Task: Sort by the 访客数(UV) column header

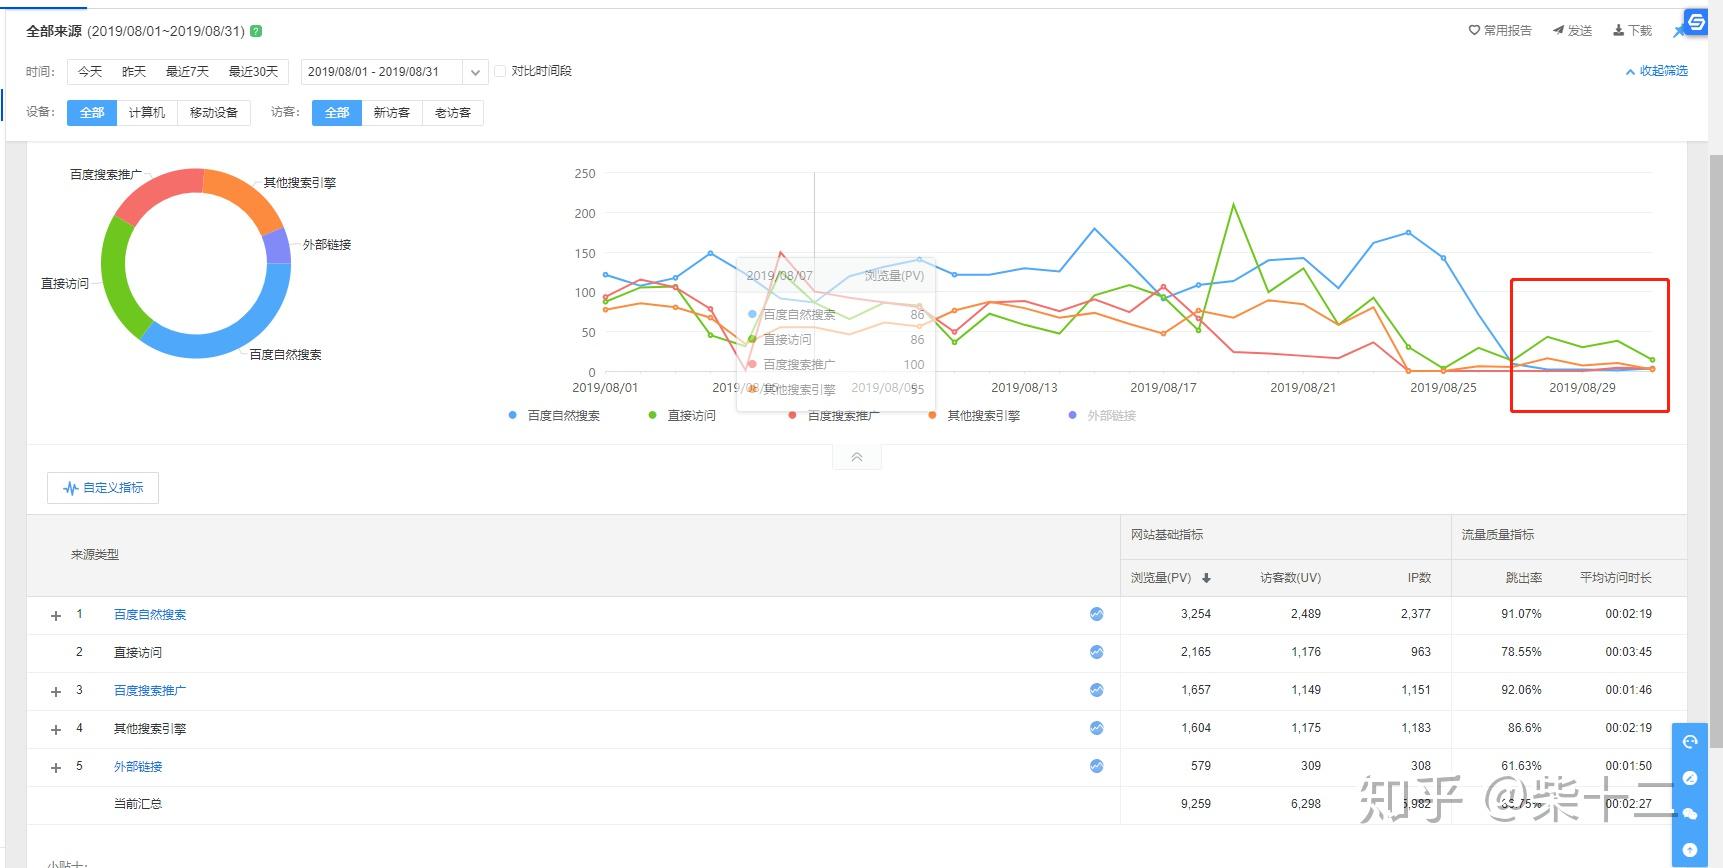Action: [x=1291, y=578]
